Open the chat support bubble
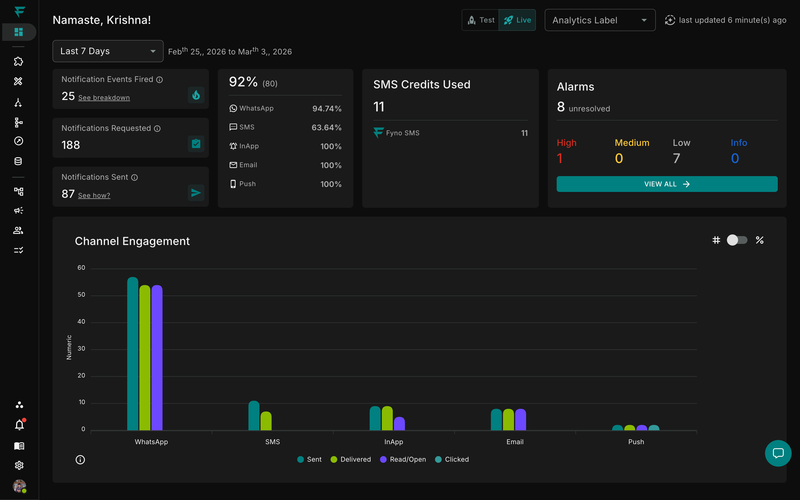The image size is (800, 500). pos(778,453)
